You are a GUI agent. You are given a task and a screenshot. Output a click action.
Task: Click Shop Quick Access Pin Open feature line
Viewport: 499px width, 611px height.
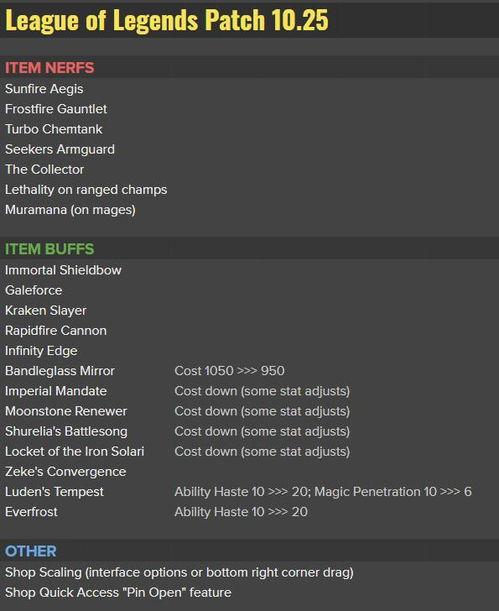(118, 593)
